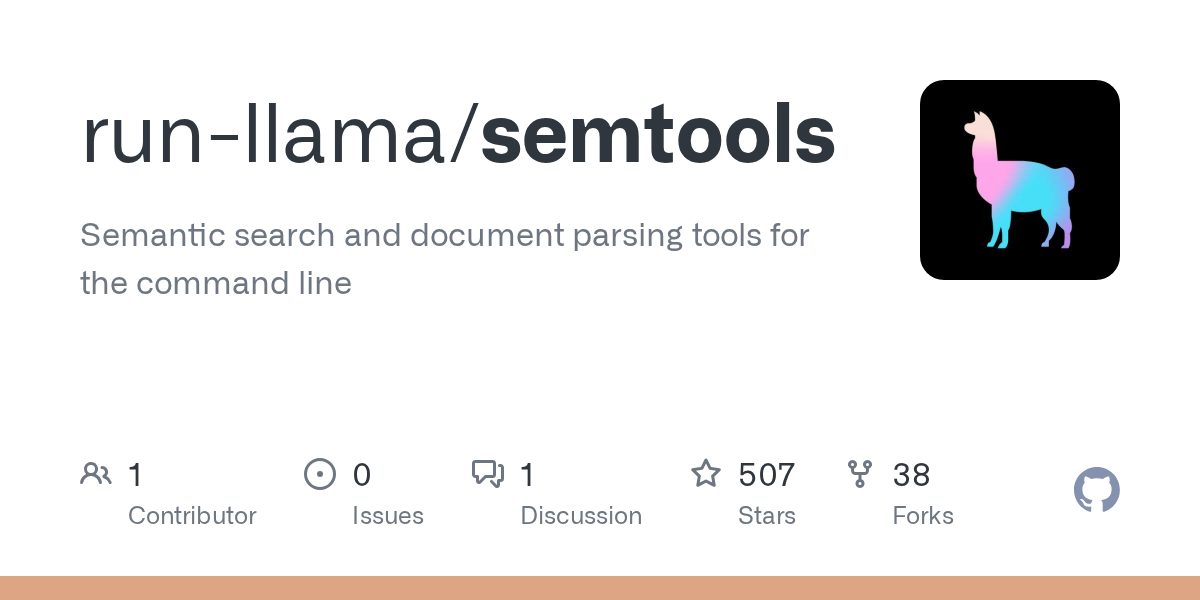Click the 38 forks count

pos(911,474)
